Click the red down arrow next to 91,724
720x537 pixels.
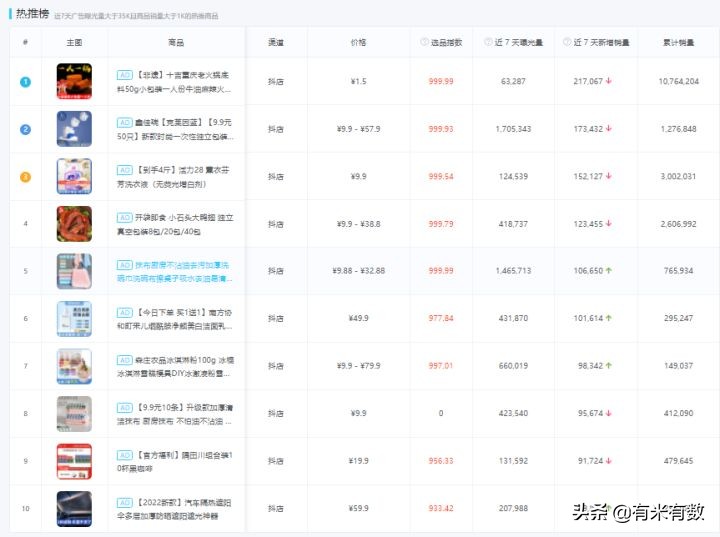tap(609, 461)
